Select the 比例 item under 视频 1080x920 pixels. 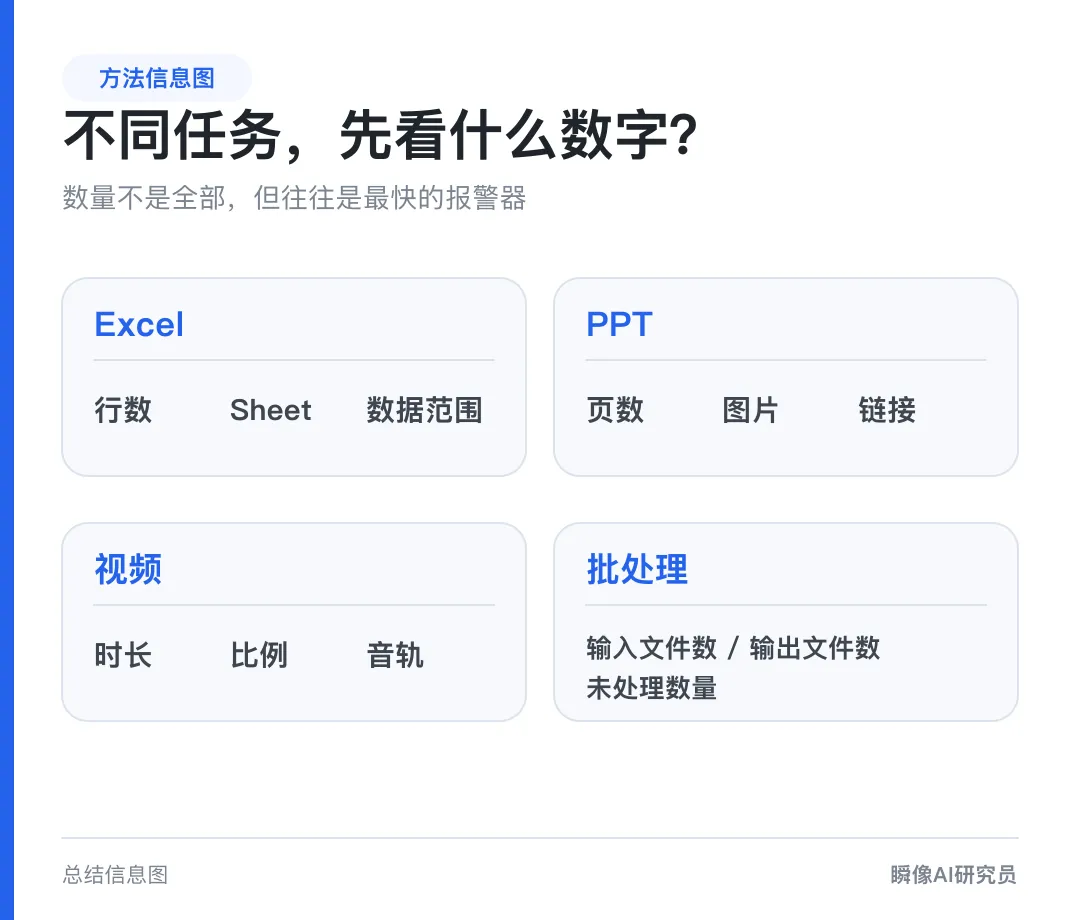[259, 655]
